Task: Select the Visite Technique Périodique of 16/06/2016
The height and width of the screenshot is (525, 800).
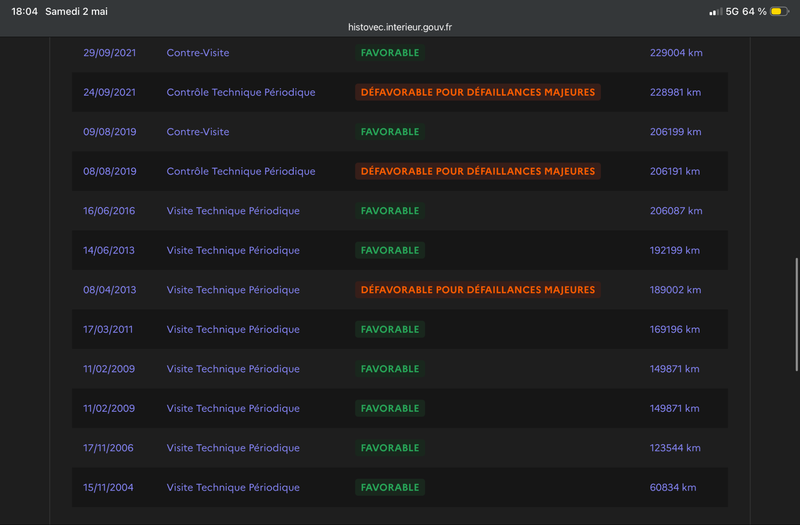Action: pyautogui.click(x=233, y=211)
